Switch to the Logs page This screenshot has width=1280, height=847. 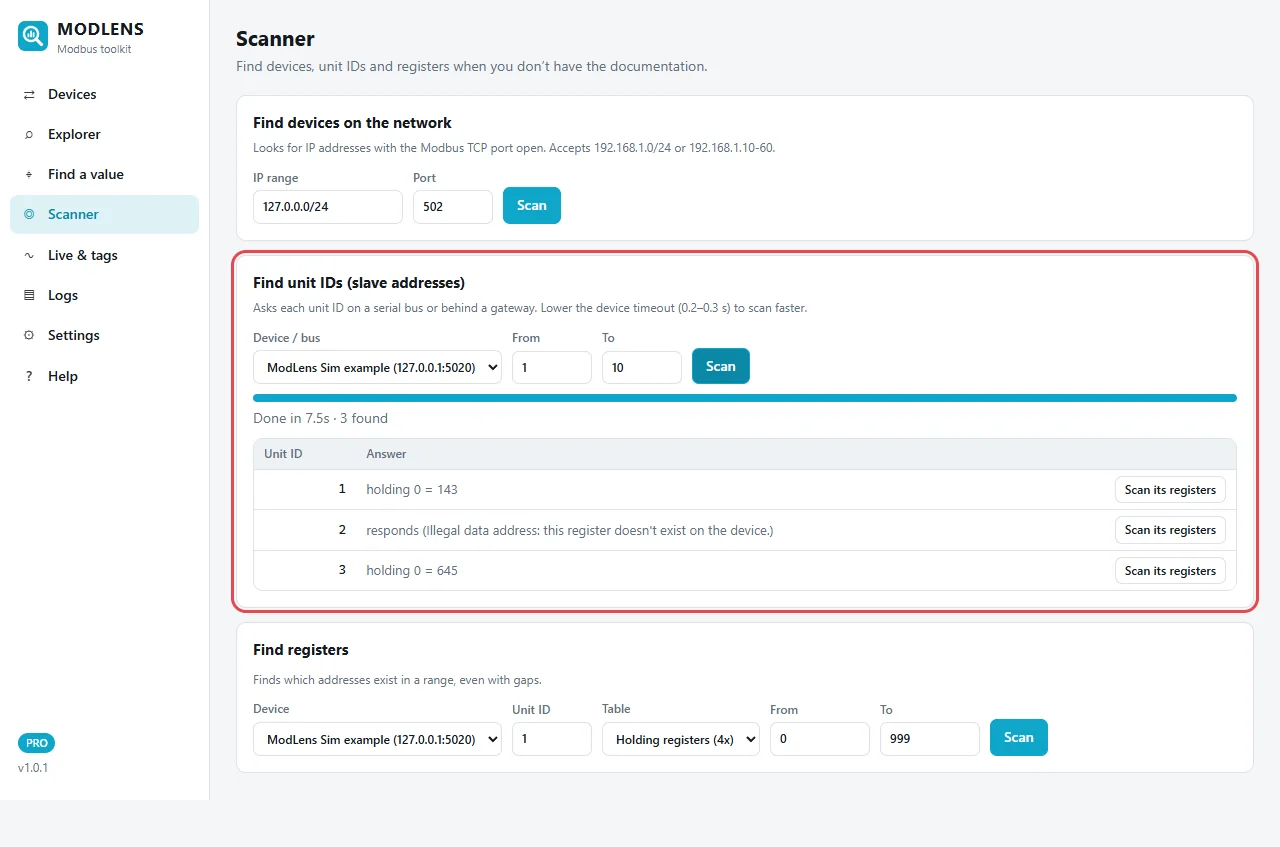click(x=104, y=295)
